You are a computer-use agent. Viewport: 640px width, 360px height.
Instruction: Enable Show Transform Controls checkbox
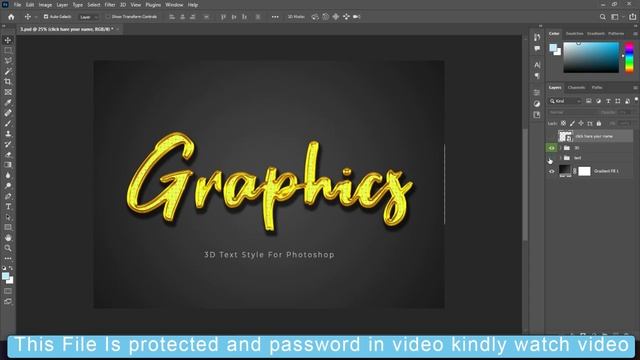108,17
